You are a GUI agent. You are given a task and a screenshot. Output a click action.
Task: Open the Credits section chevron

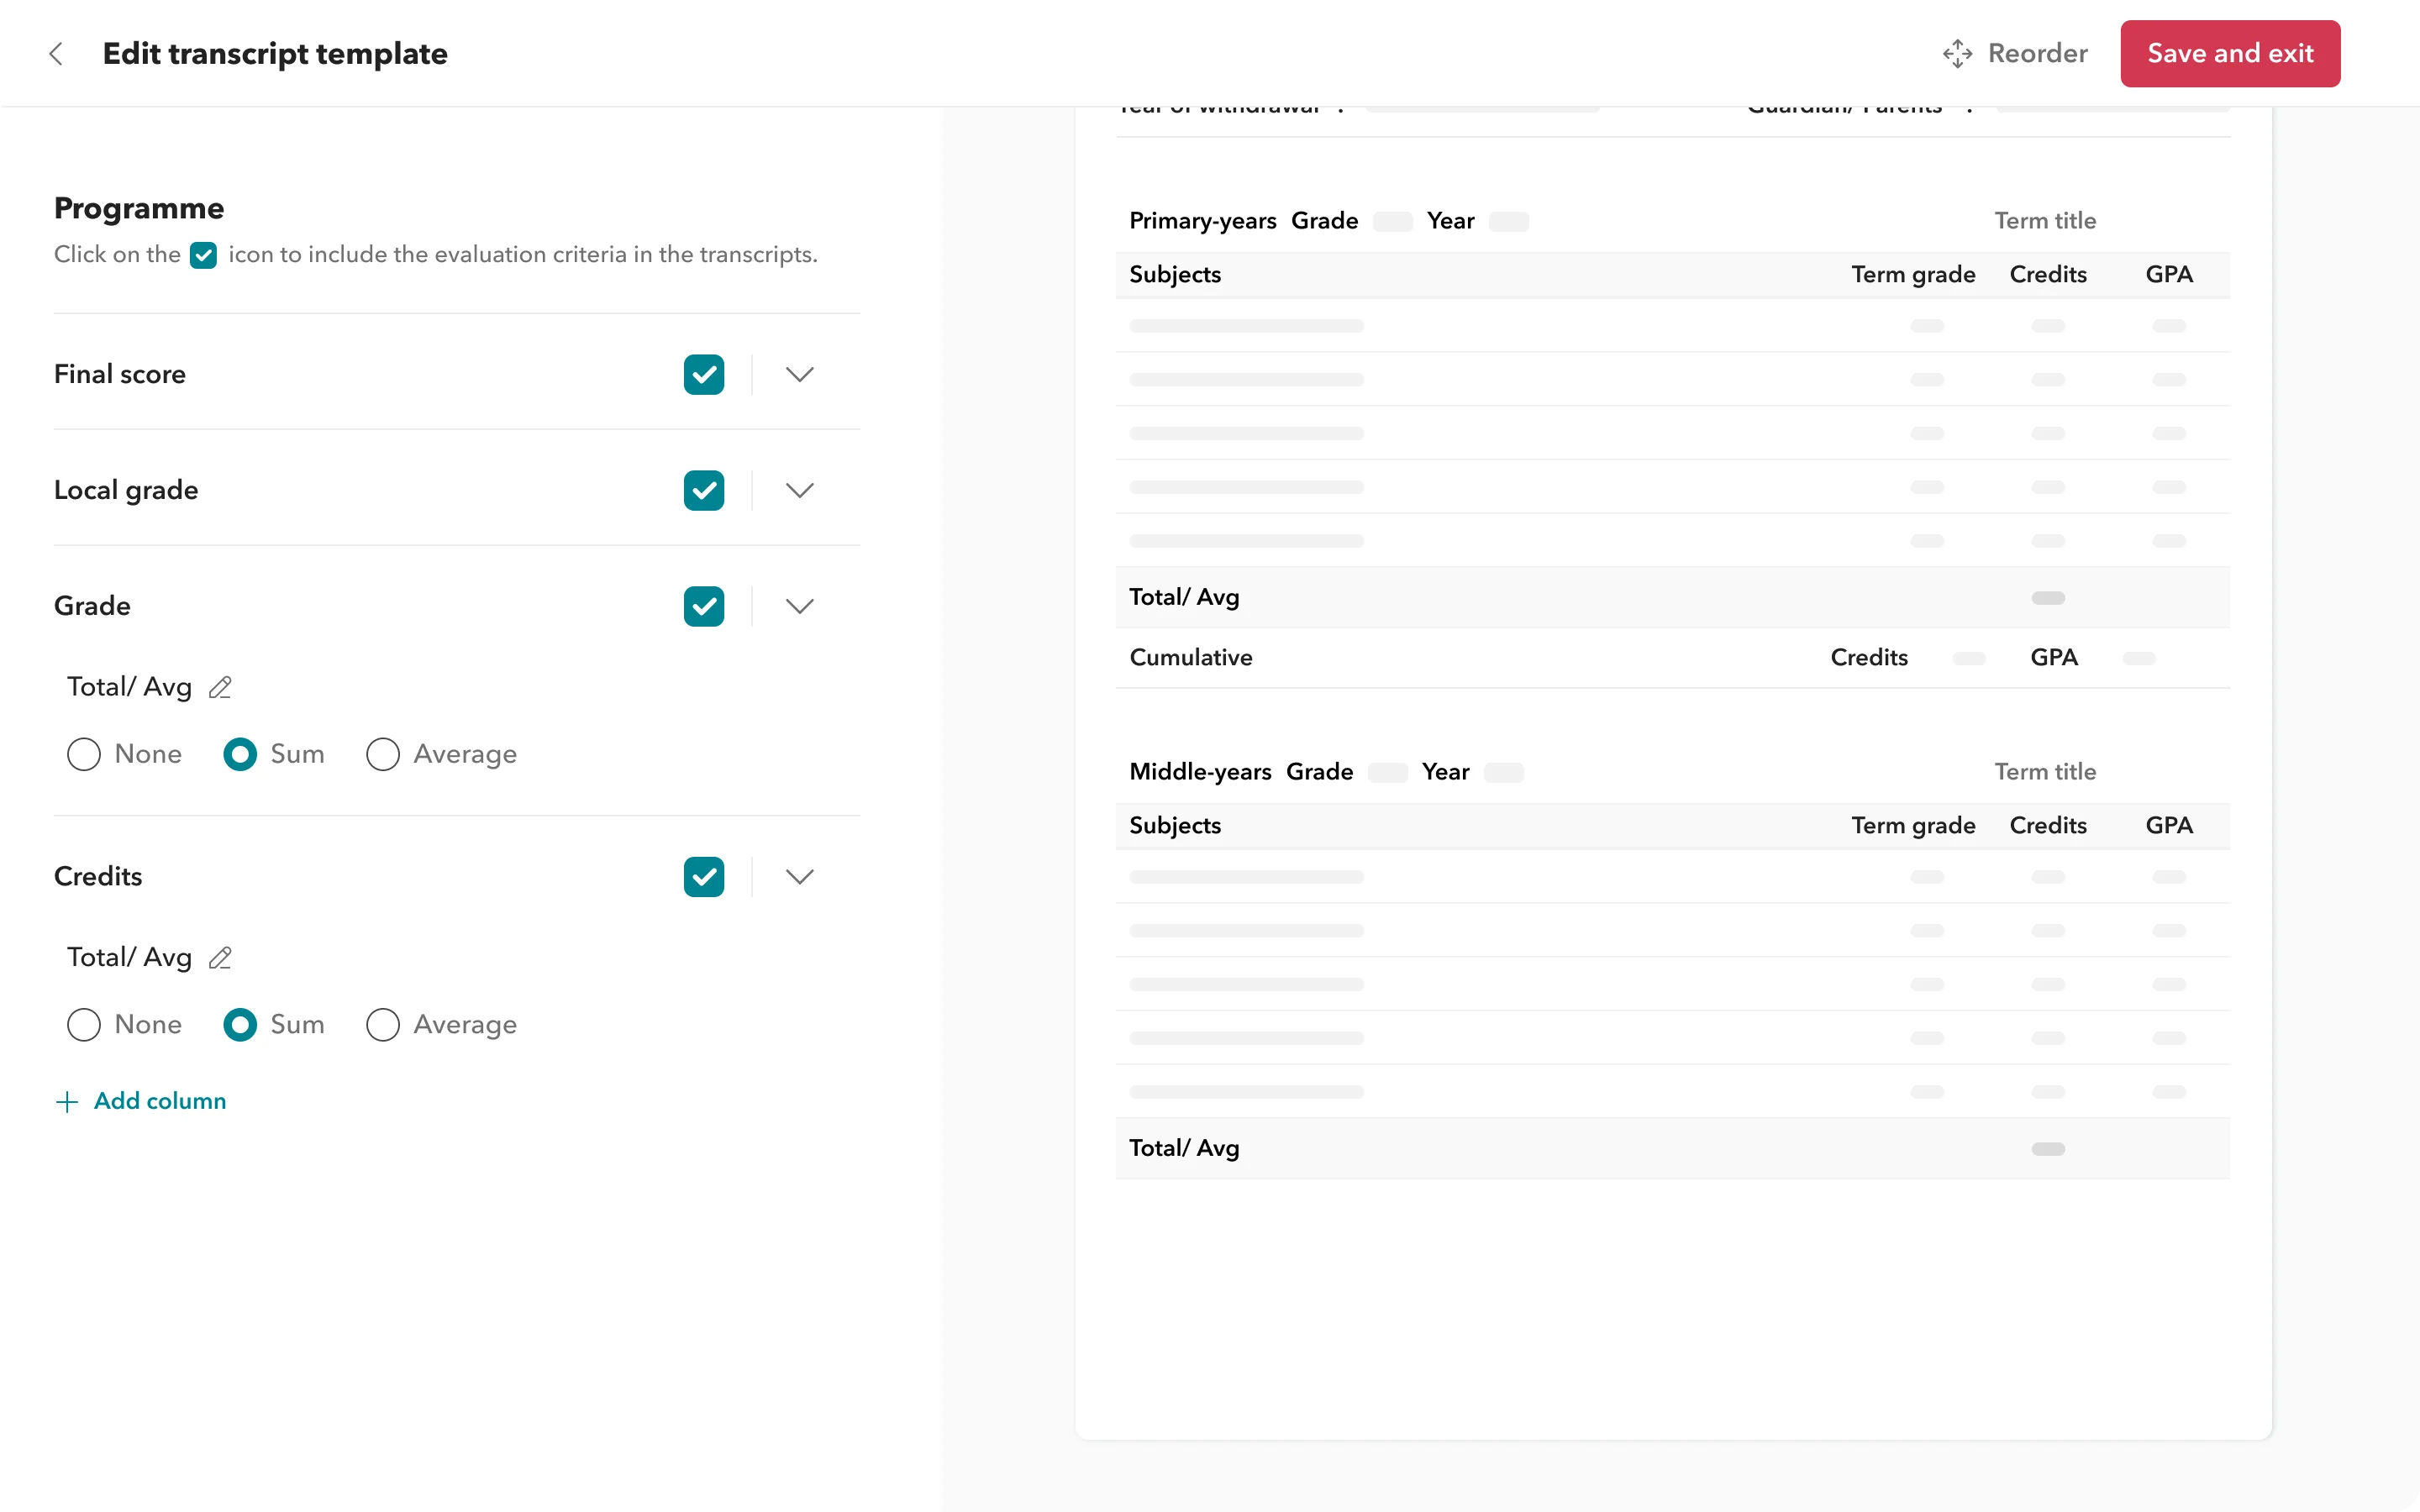pos(799,877)
